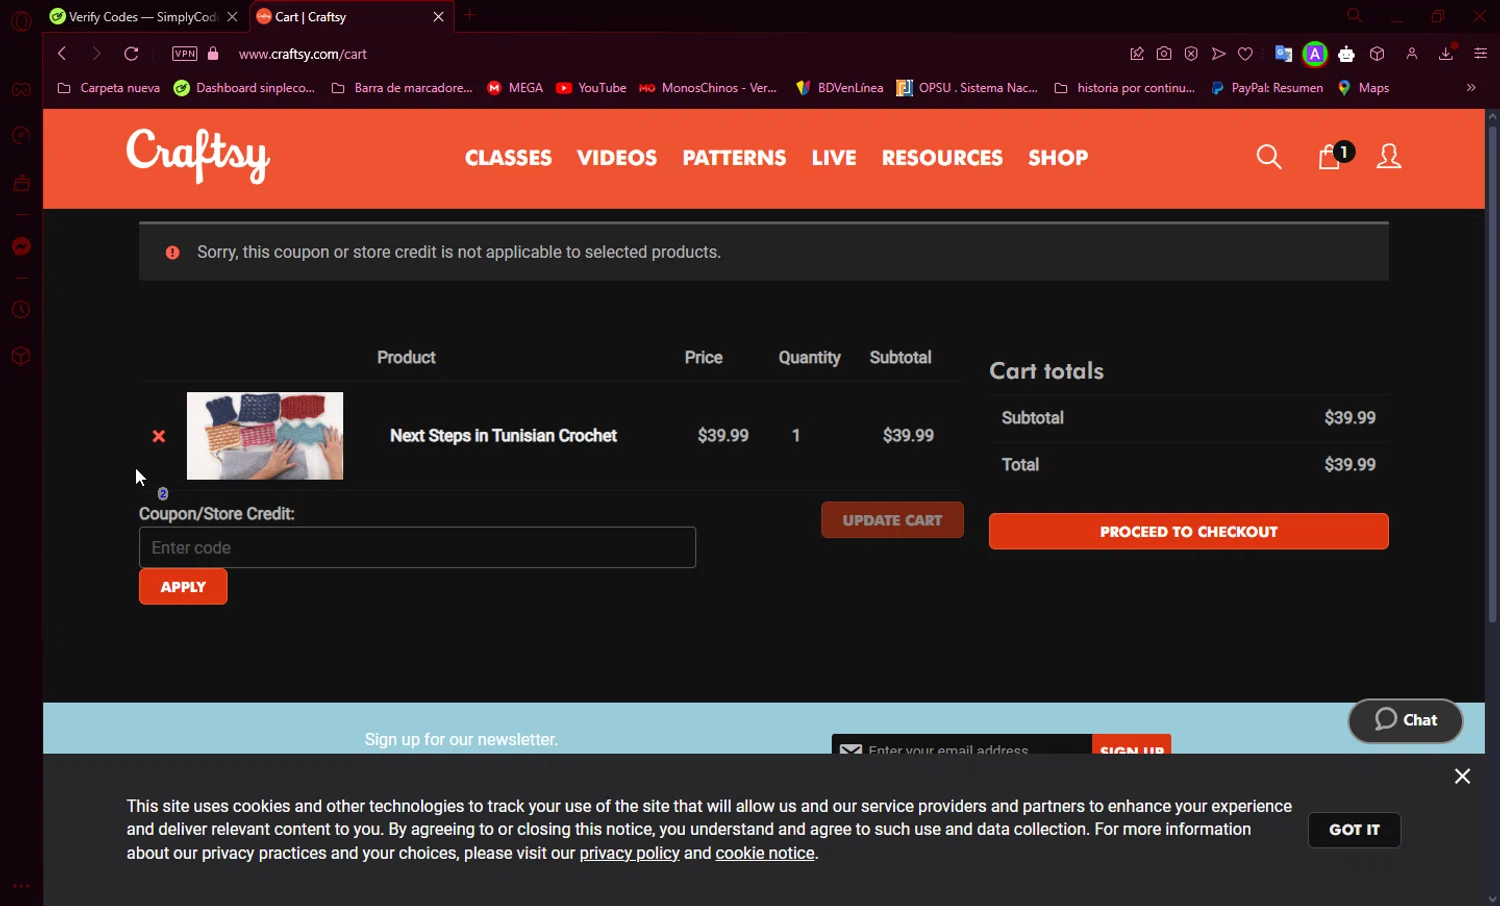
Task: Open a new tab with plus button
Action: pyautogui.click(x=470, y=15)
